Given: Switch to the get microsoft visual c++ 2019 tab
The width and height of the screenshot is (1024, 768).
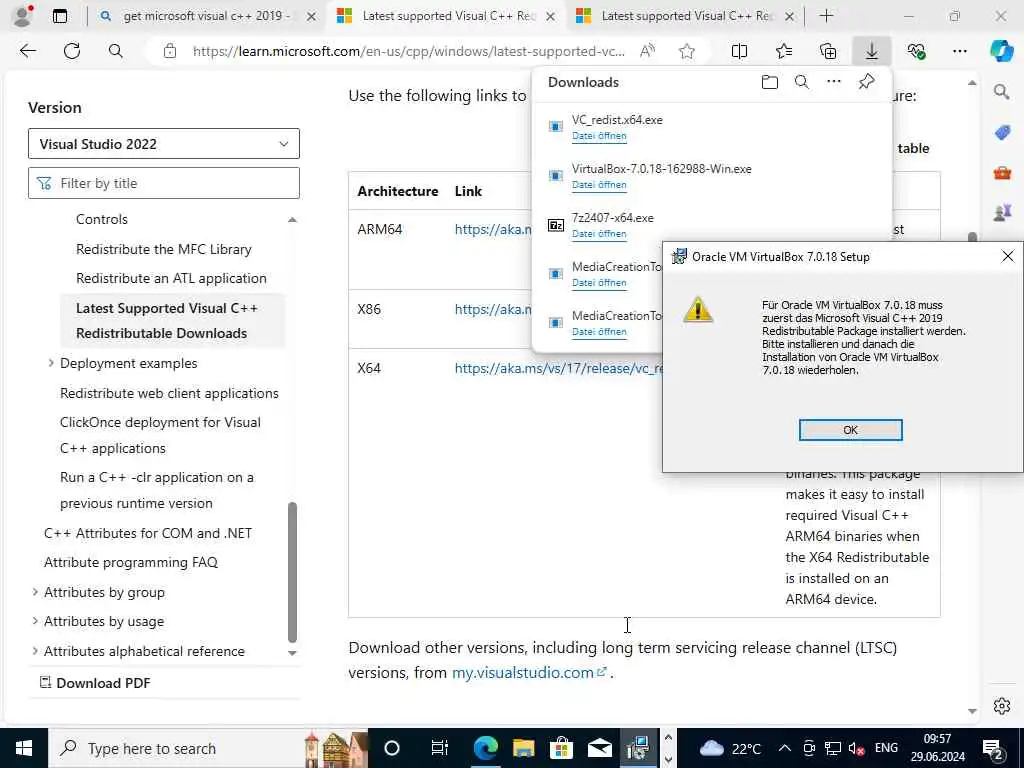Looking at the screenshot, I should [206, 16].
